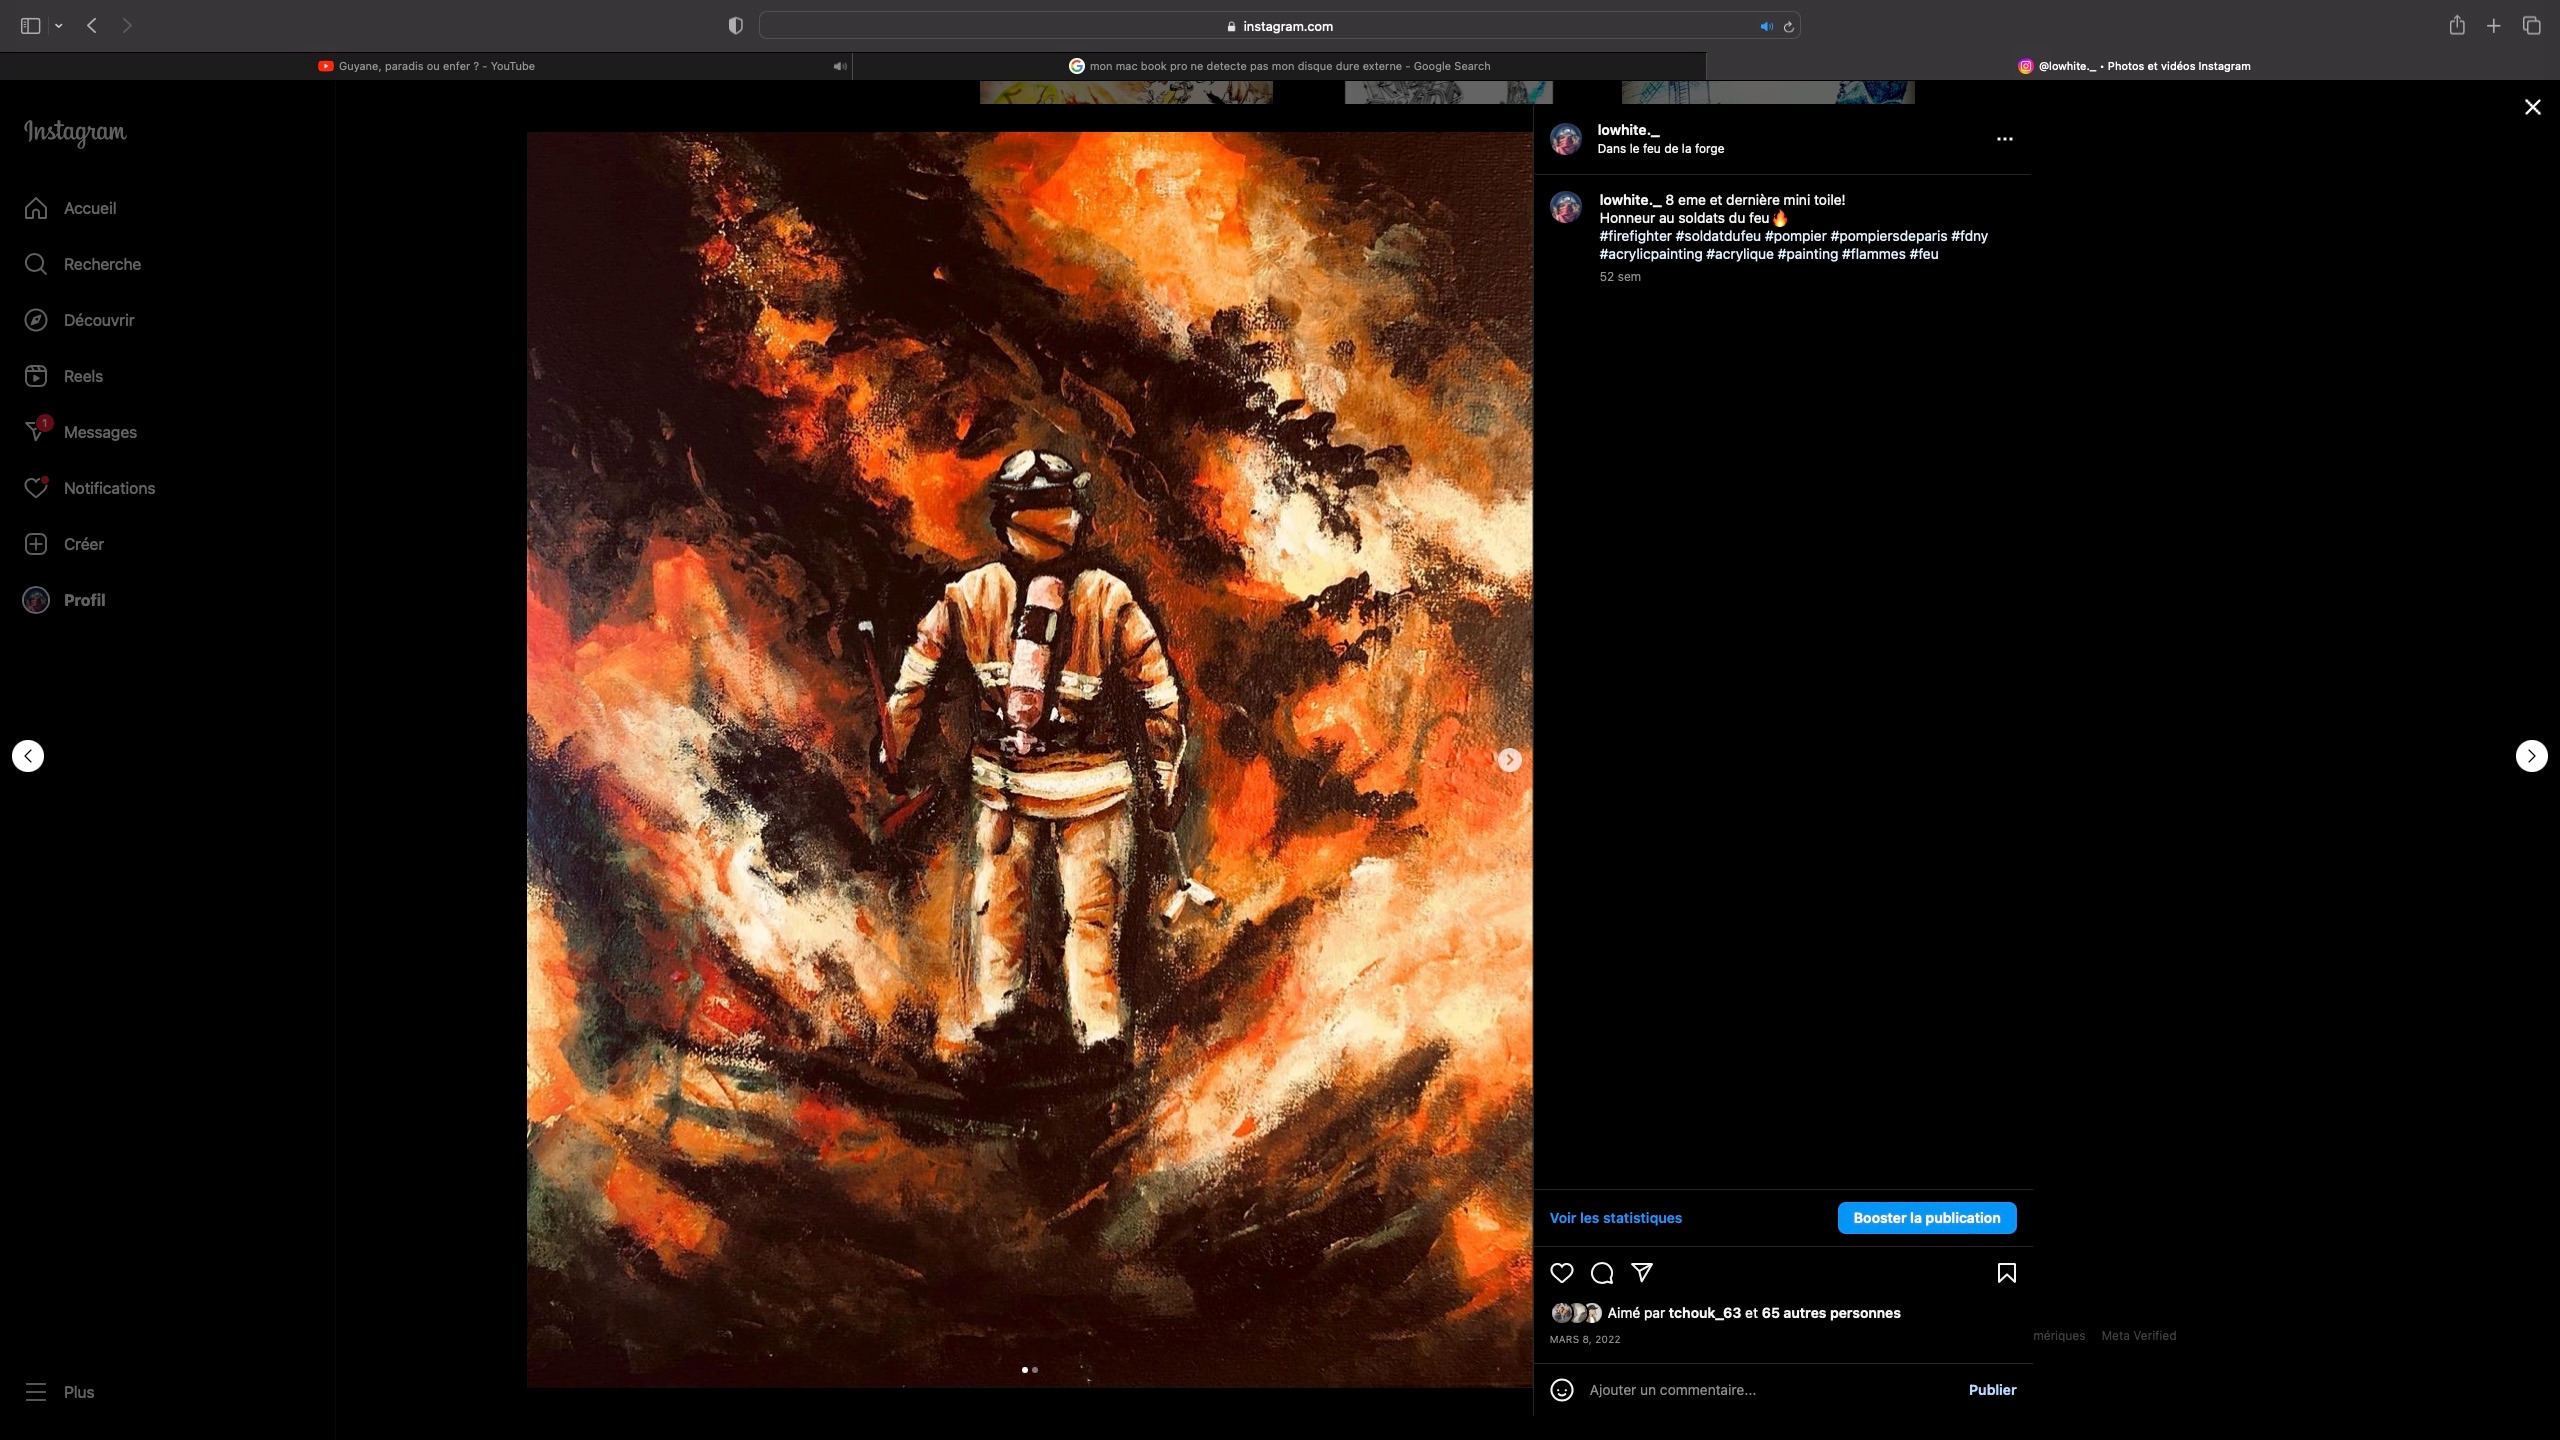The image size is (2560, 1440).
Task: Share the post via the send icon
Action: [1642, 1273]
